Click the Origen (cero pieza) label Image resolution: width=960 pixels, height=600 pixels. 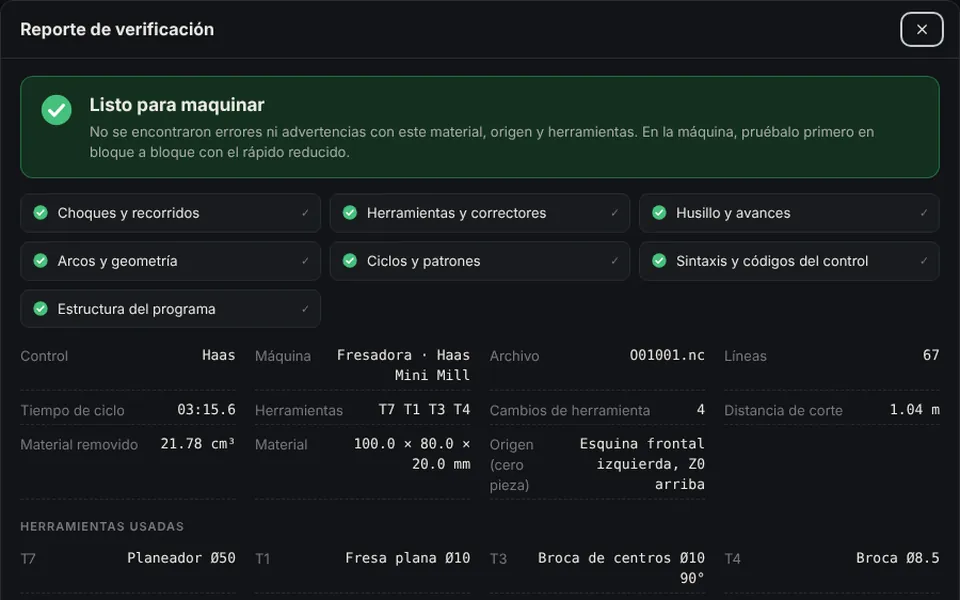511,465
